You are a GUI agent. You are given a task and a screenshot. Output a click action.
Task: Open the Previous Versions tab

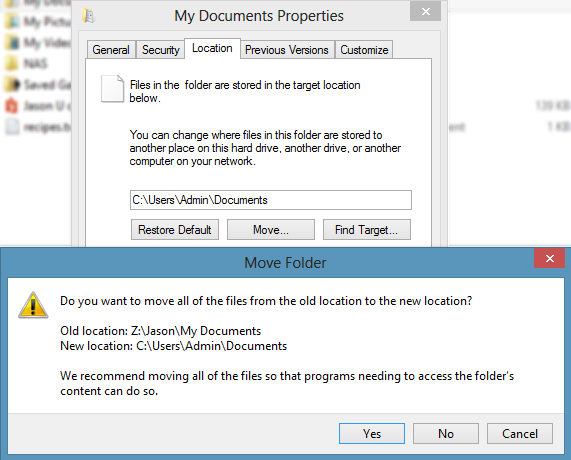click(x=287, y=50)
